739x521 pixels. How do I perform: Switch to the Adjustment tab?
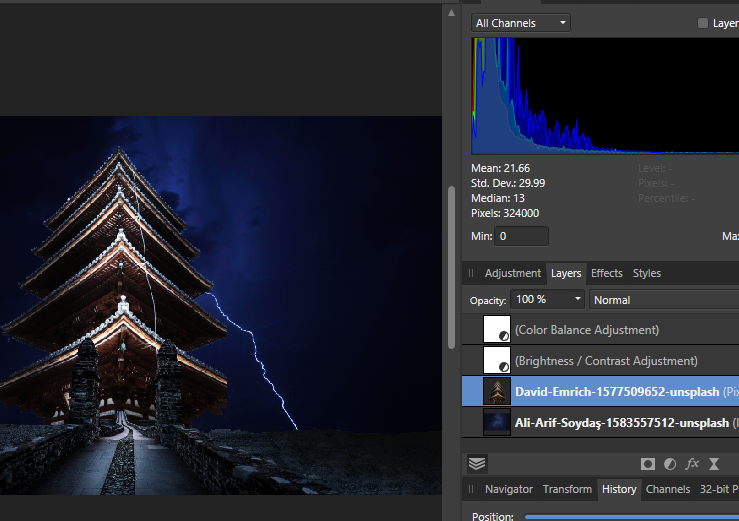point(513,273)
